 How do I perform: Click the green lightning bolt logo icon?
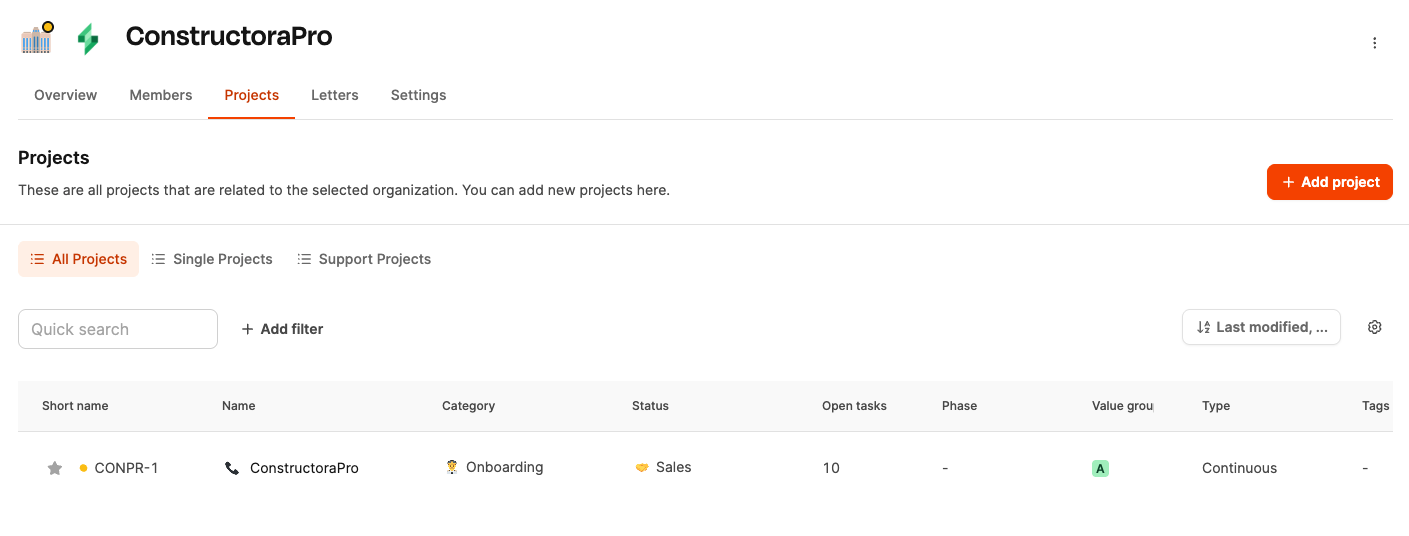tap(88, 39)
